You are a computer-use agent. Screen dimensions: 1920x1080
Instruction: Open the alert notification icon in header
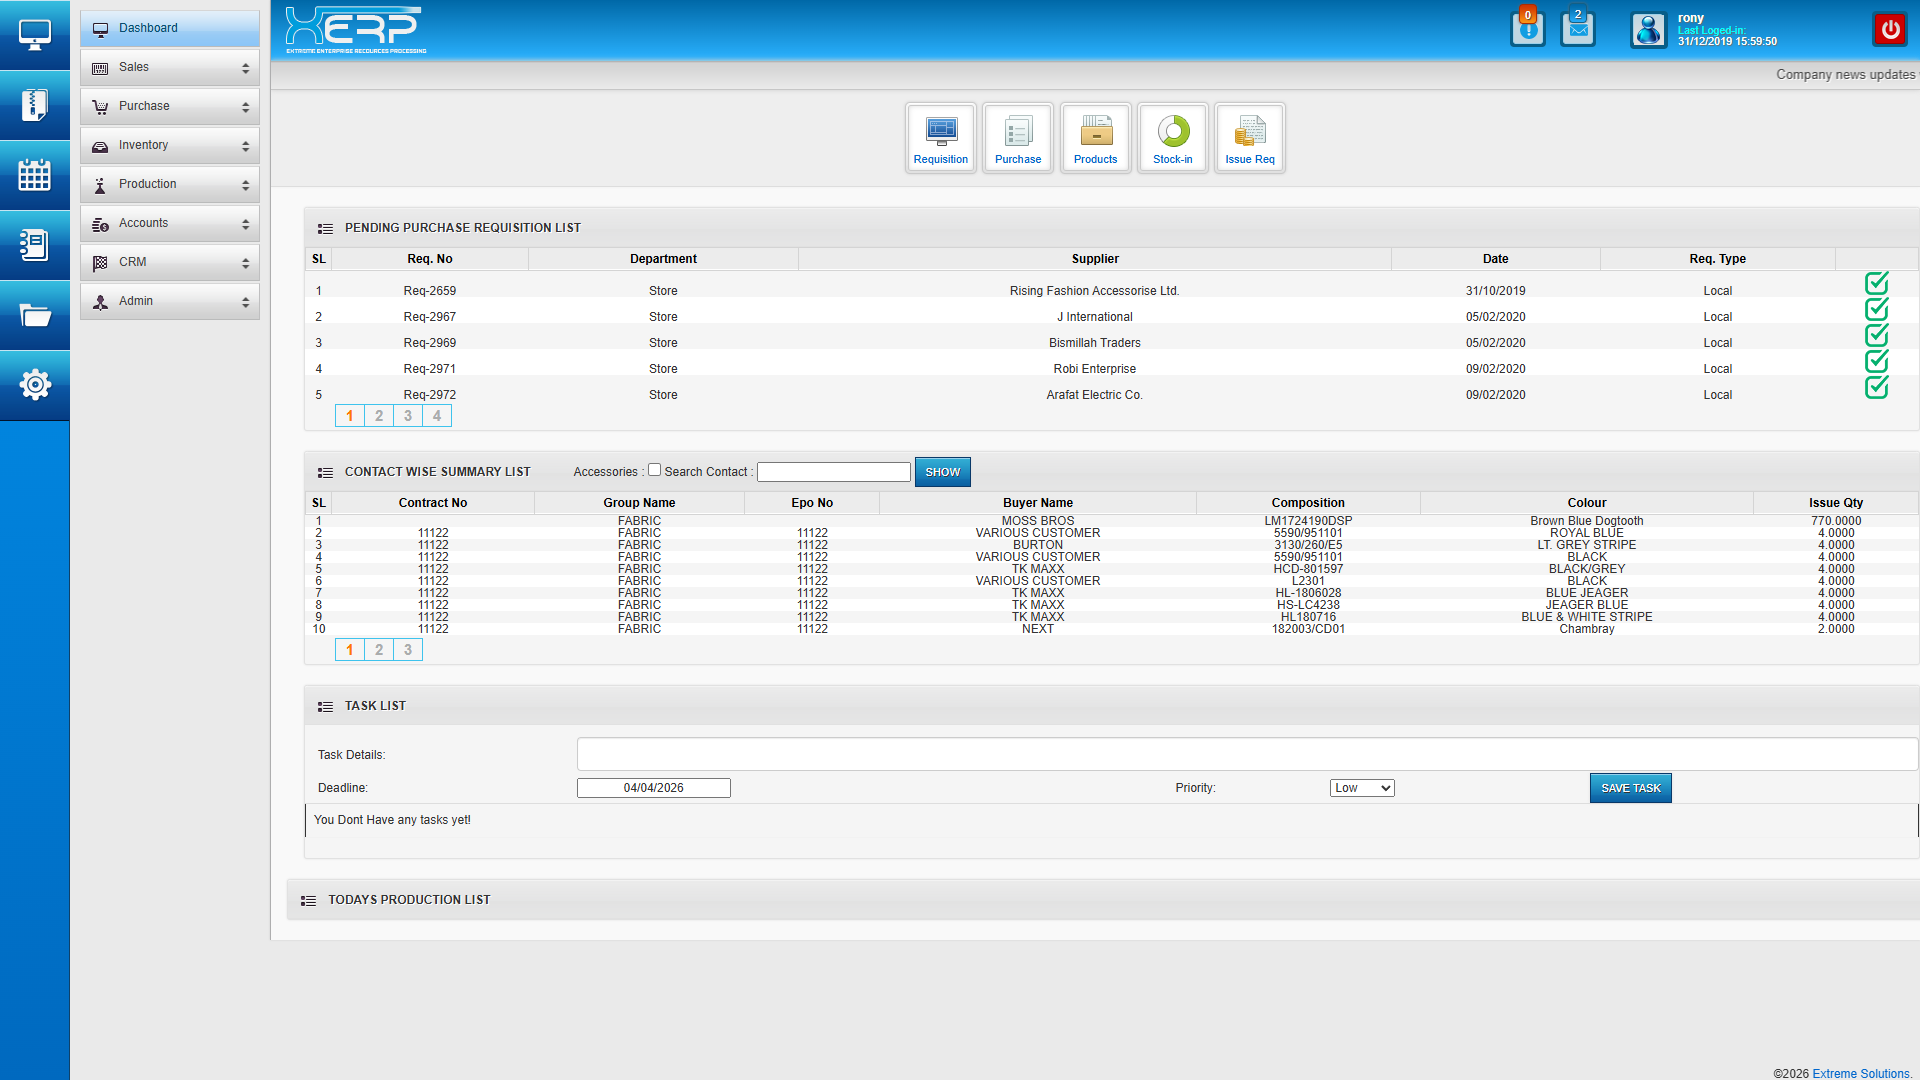click(1527, 29)
